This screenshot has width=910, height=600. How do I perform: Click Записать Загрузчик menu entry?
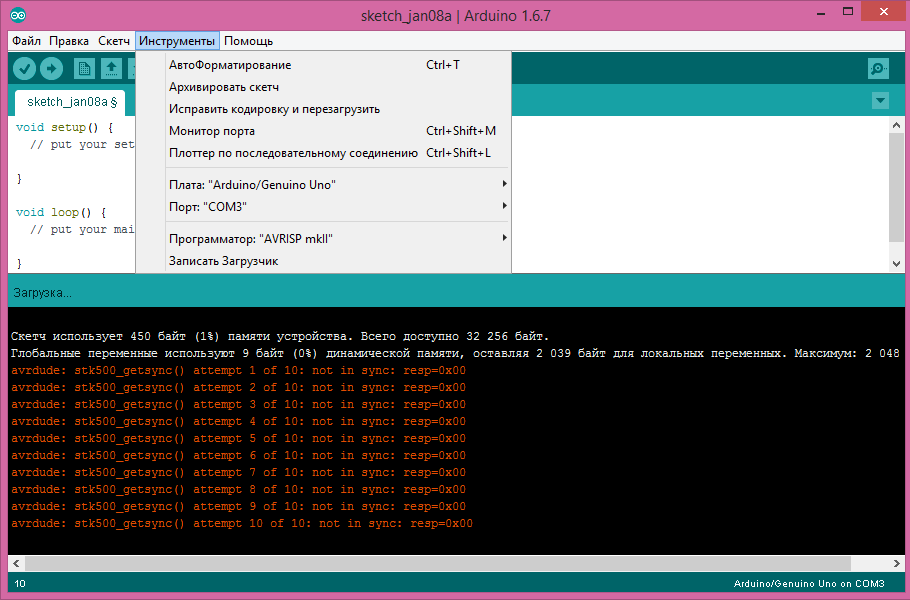click(x=224, y=261)
